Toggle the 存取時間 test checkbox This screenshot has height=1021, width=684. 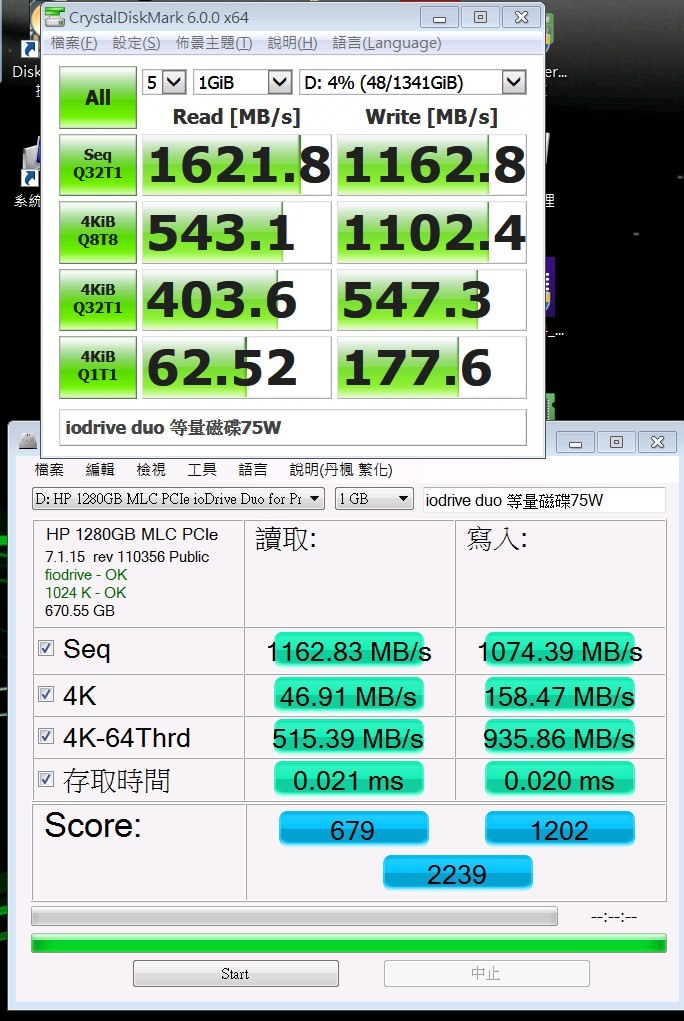click(x=46, y=779)
